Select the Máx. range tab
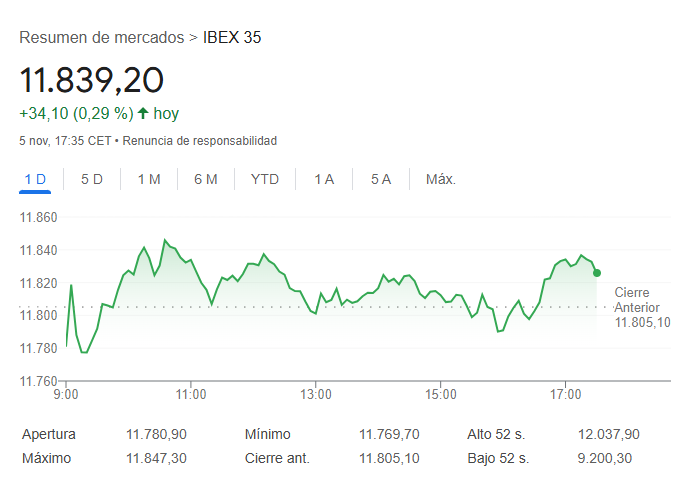 click(x=441, y=179)
